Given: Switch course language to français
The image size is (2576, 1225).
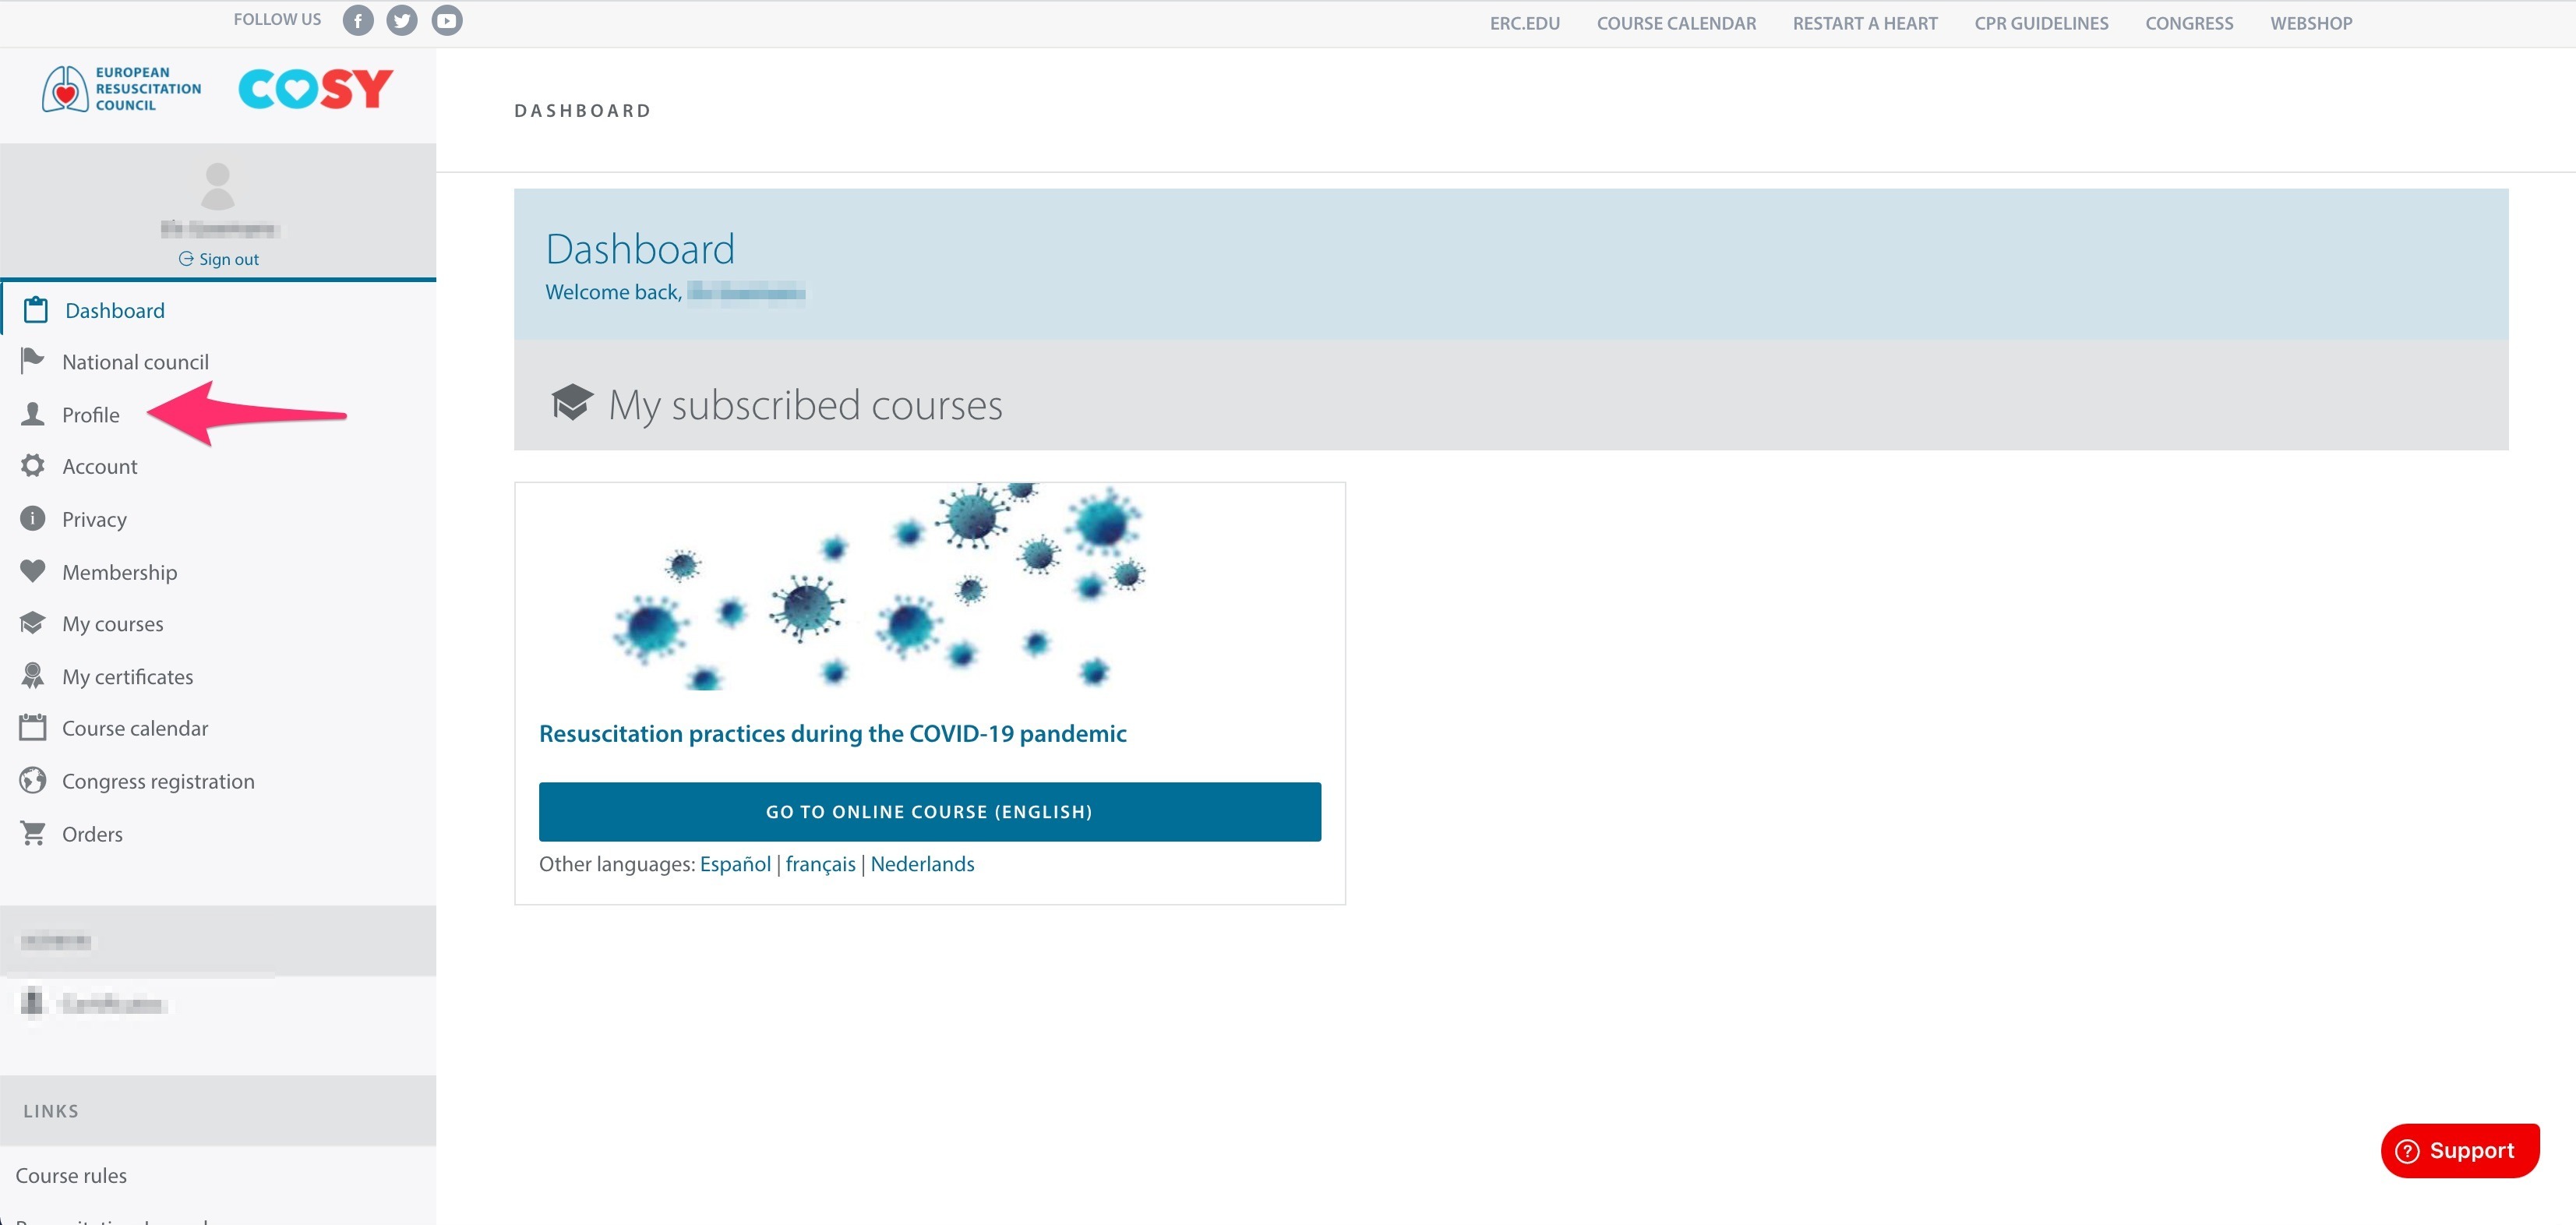Looking at the screenshot, I should click(820, 864).
